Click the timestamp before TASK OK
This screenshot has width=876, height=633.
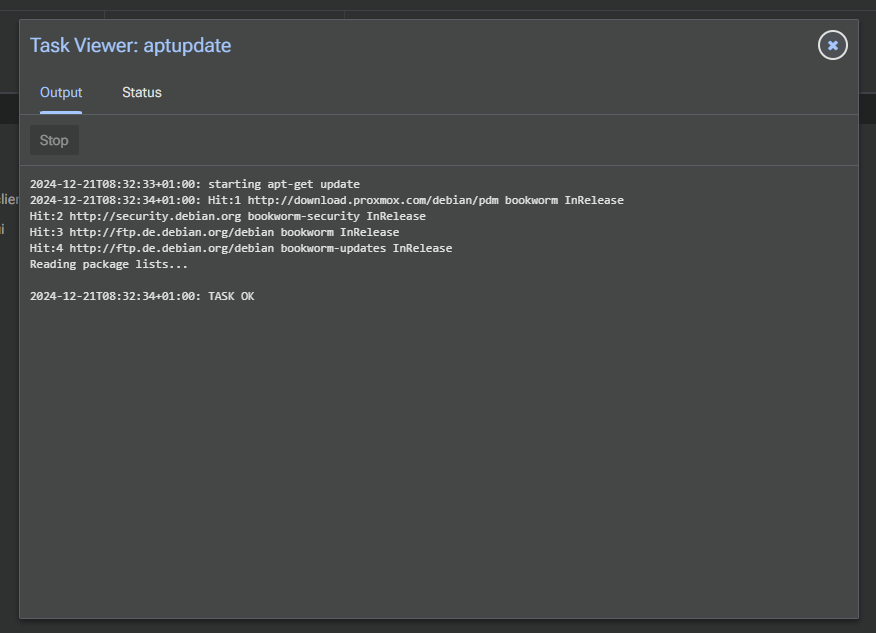(115, 296)
